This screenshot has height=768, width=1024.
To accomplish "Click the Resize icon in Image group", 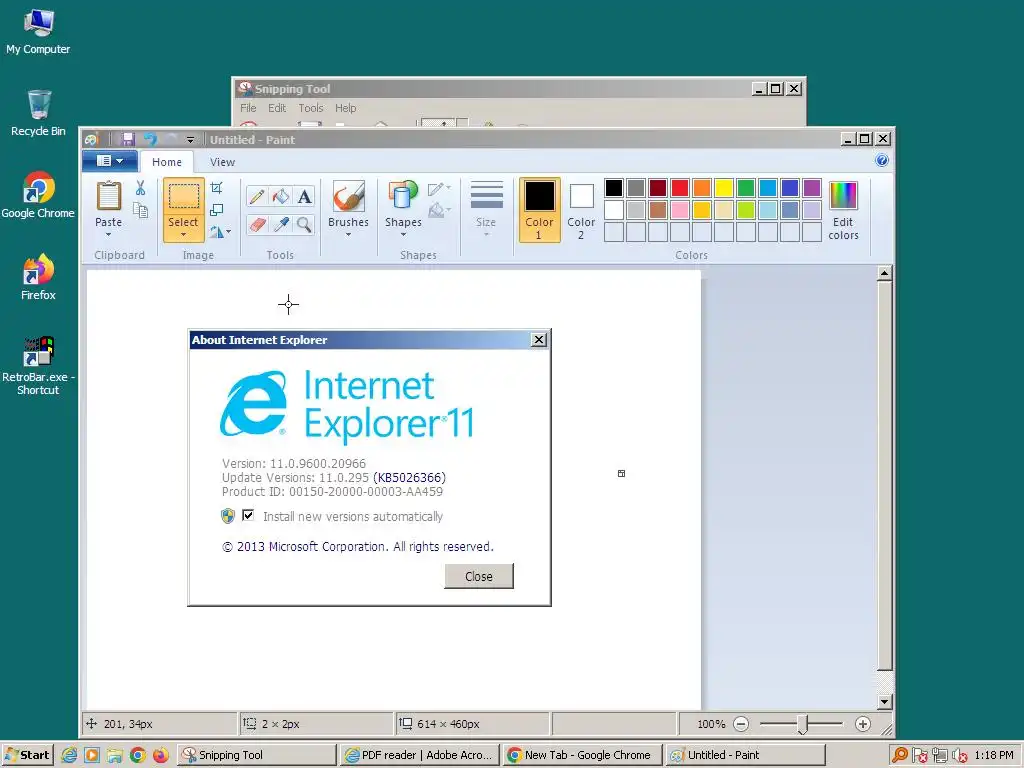I will [x=217, y=210].
